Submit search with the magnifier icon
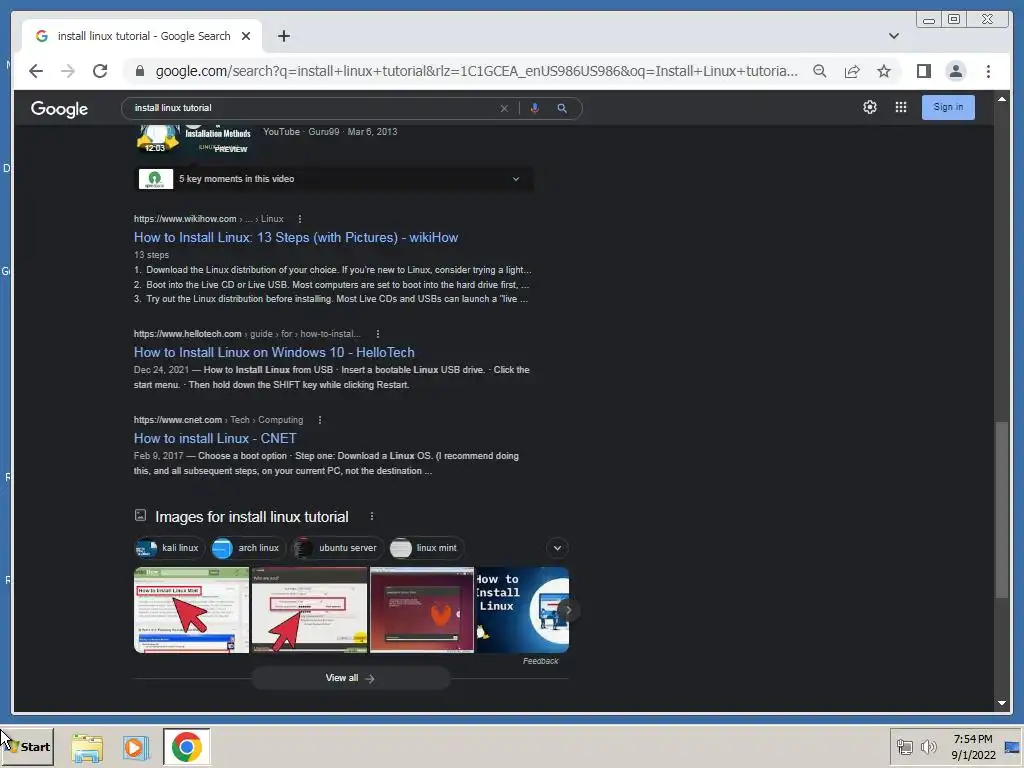Viewport: 1024px width, 768px height. click(x=562, y=108)
